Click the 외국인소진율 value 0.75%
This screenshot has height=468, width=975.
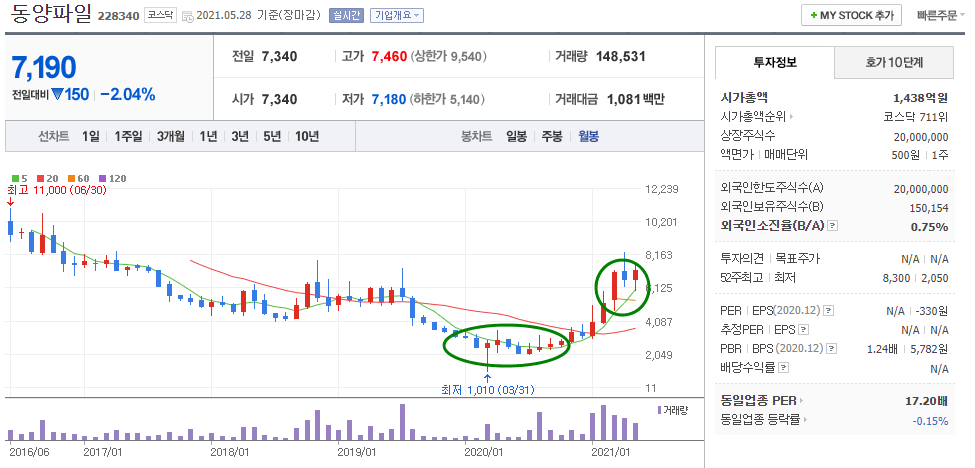(x=930, y=226)
